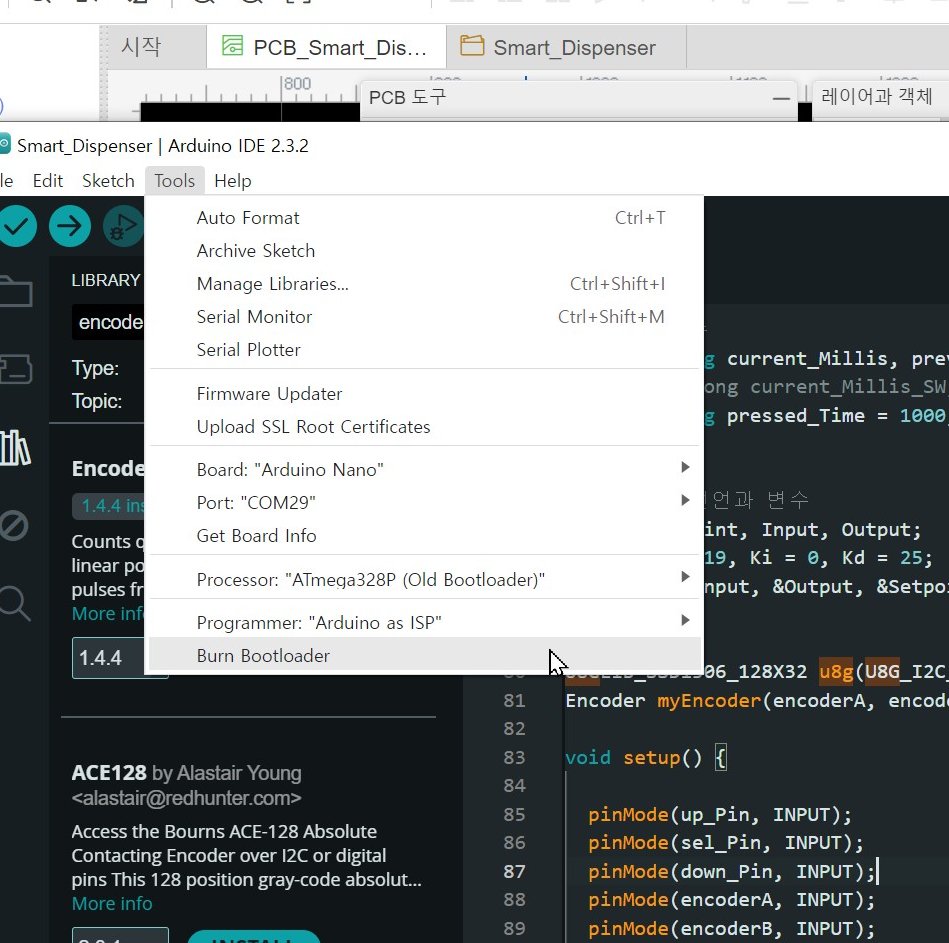
Task: Open Serial Plotter from menu
Action: pyautogui.click(x=425, y=350)
